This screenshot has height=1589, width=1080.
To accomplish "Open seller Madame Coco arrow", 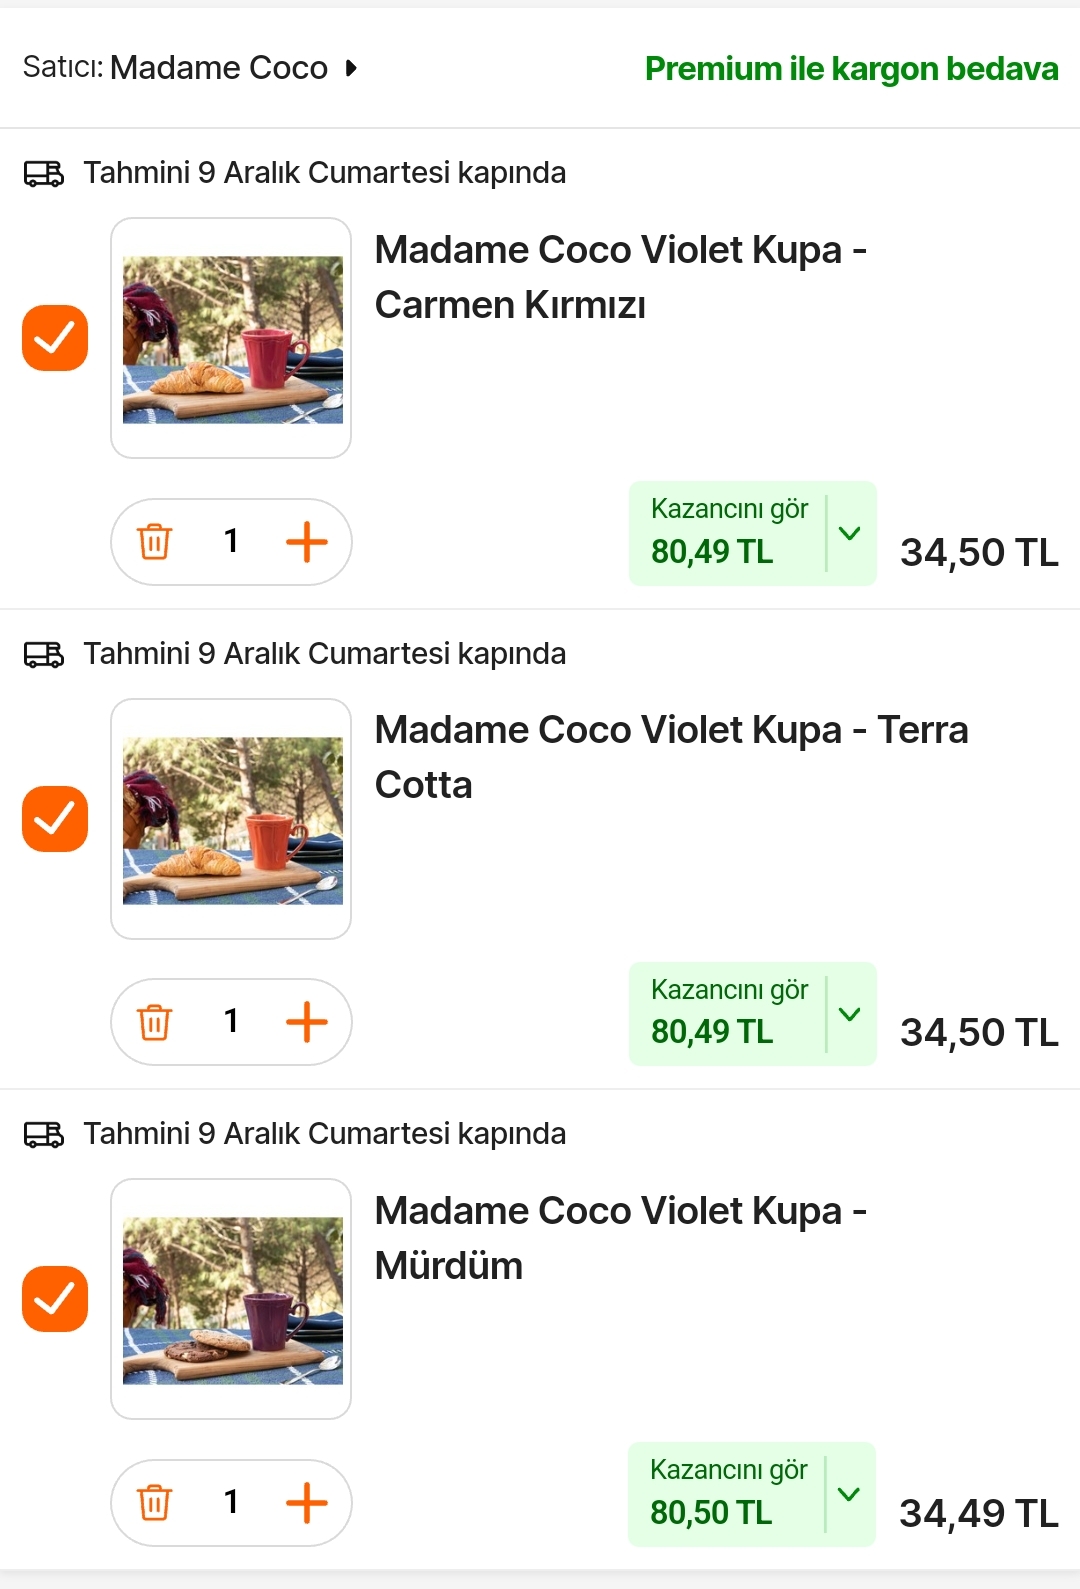I will coord(351,68).
